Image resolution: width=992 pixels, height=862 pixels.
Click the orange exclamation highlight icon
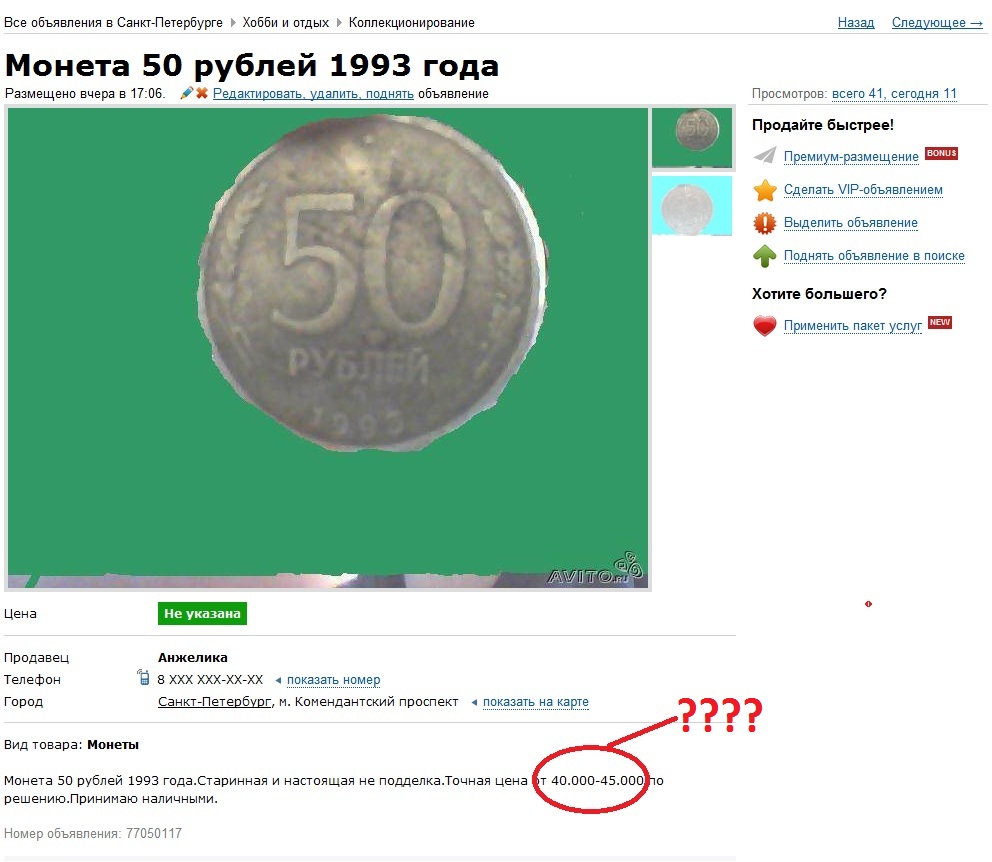click(764, 223)
